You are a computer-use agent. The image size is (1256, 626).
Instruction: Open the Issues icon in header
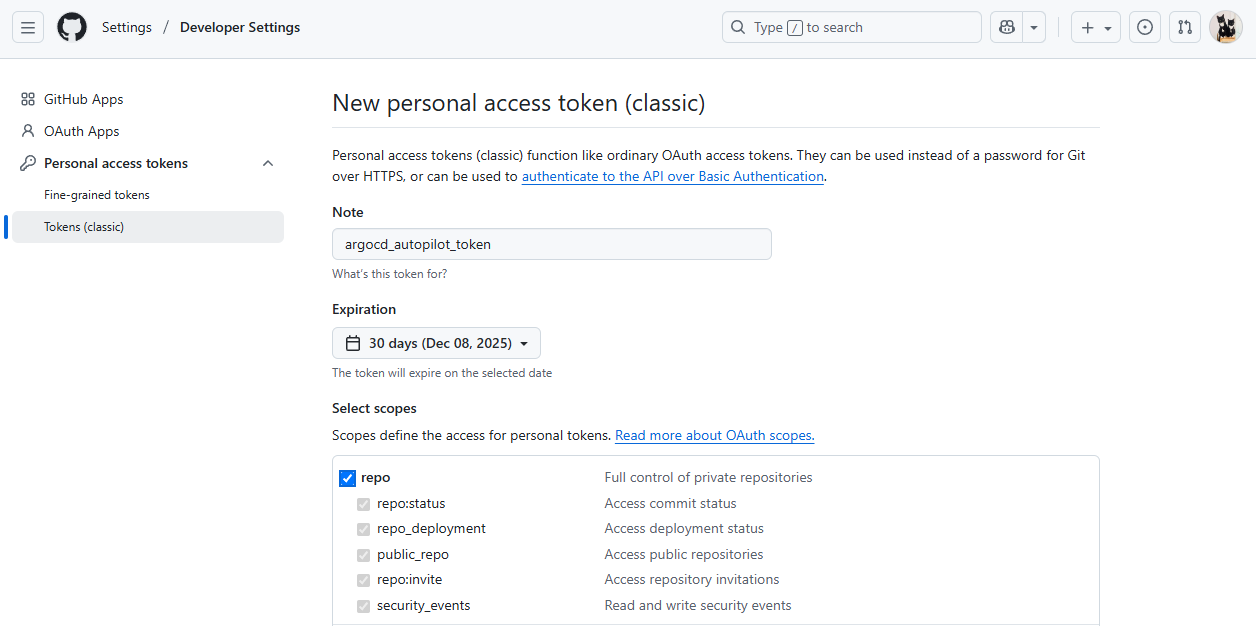pyautogui.click(x=1145, y=28)
